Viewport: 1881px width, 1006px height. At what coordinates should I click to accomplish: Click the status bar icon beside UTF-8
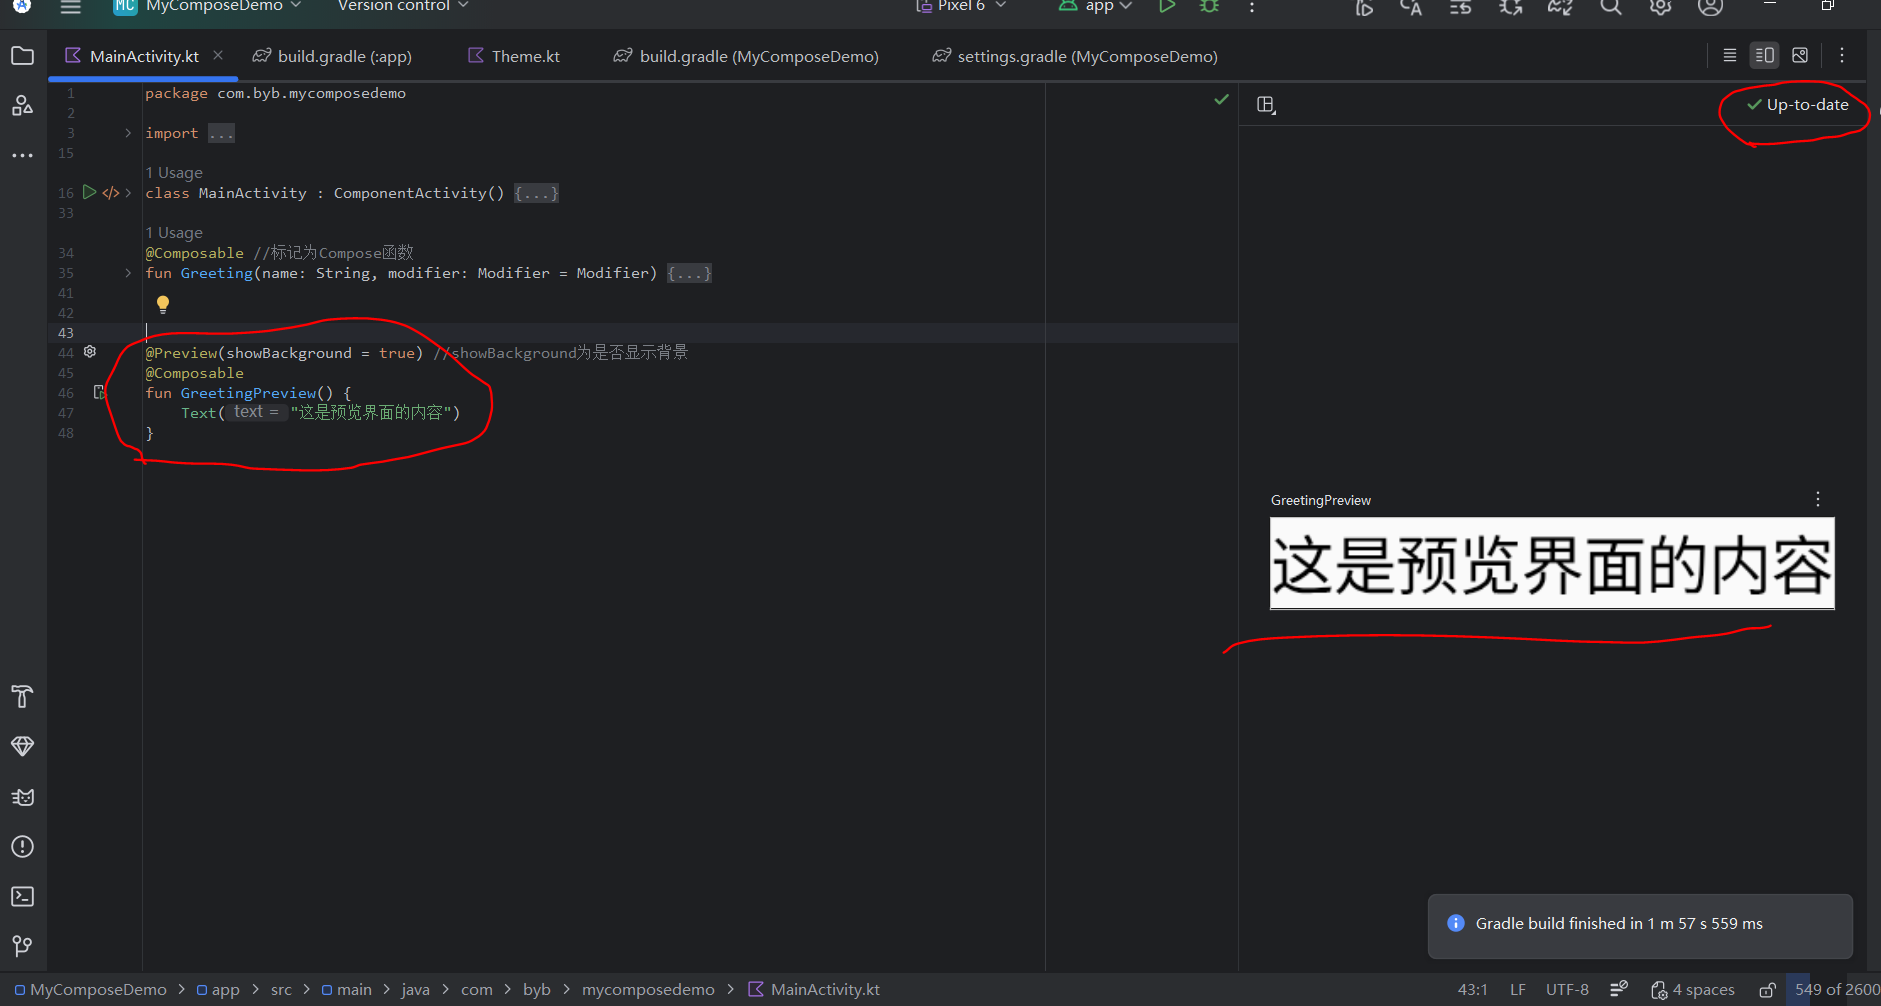[x=1619, y=989]
